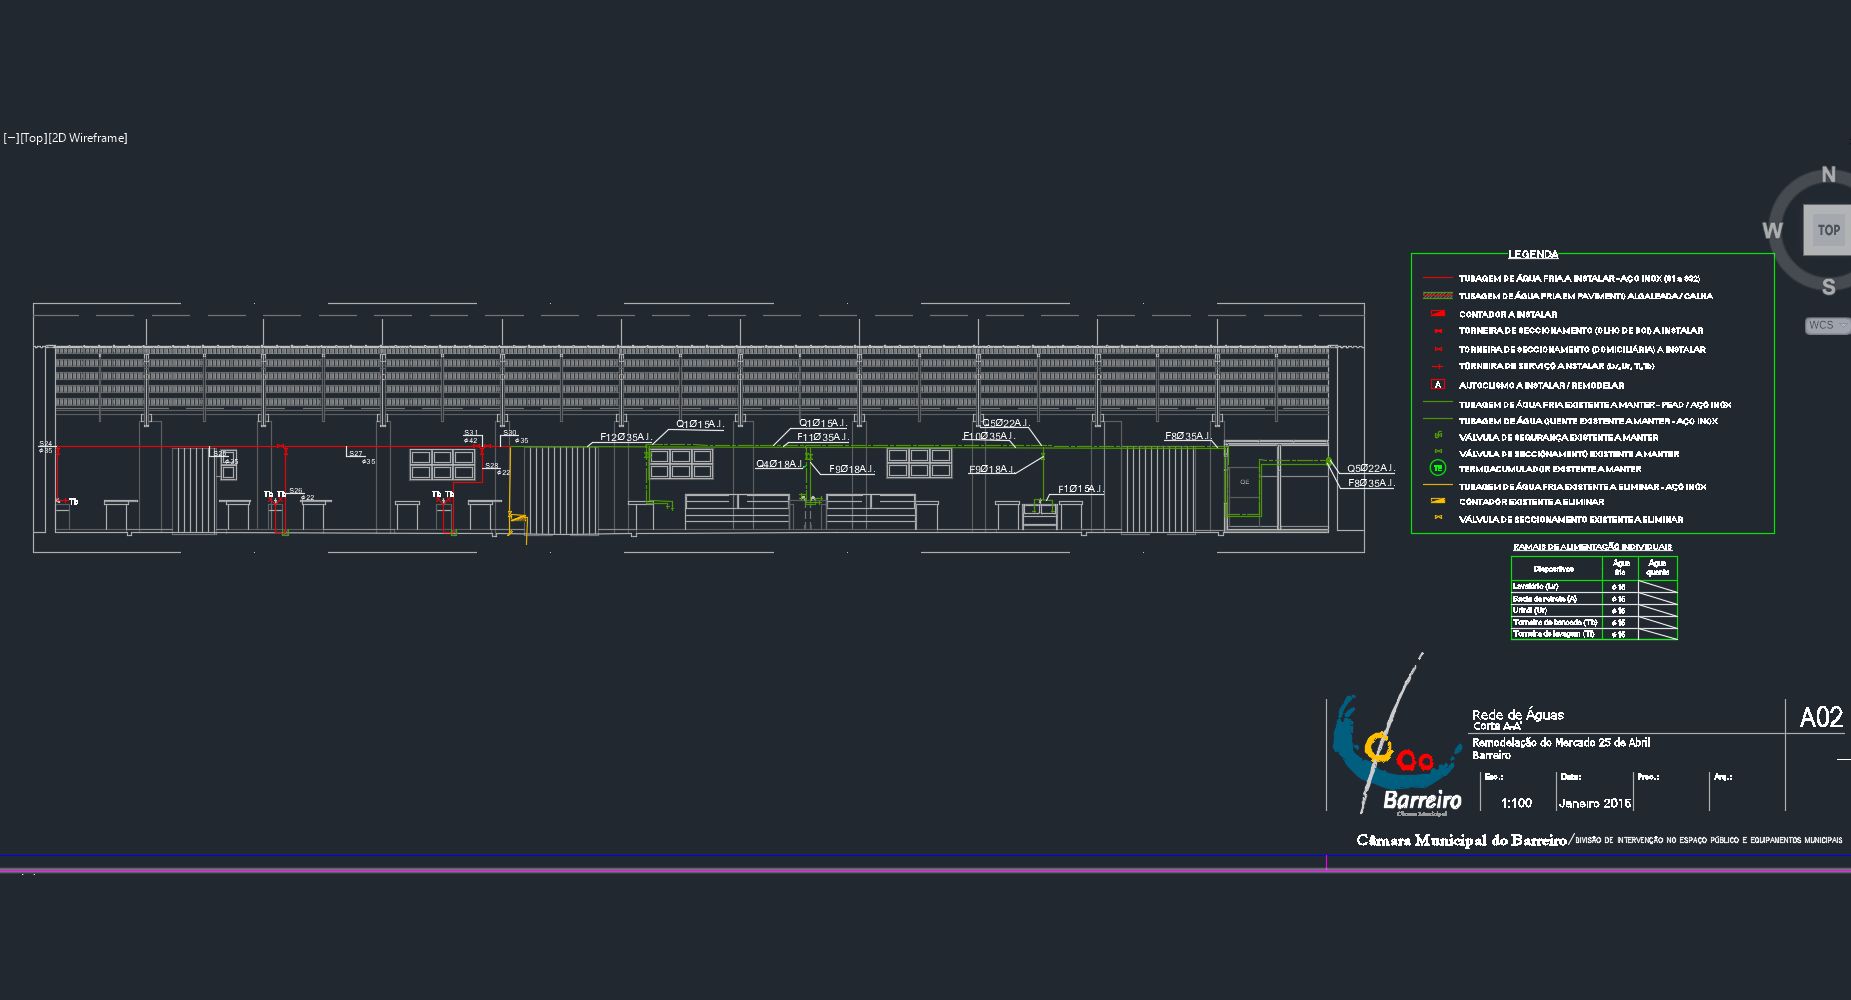Open the [Top] view controls menu
1851x1000 pixels.
(34, 138)
